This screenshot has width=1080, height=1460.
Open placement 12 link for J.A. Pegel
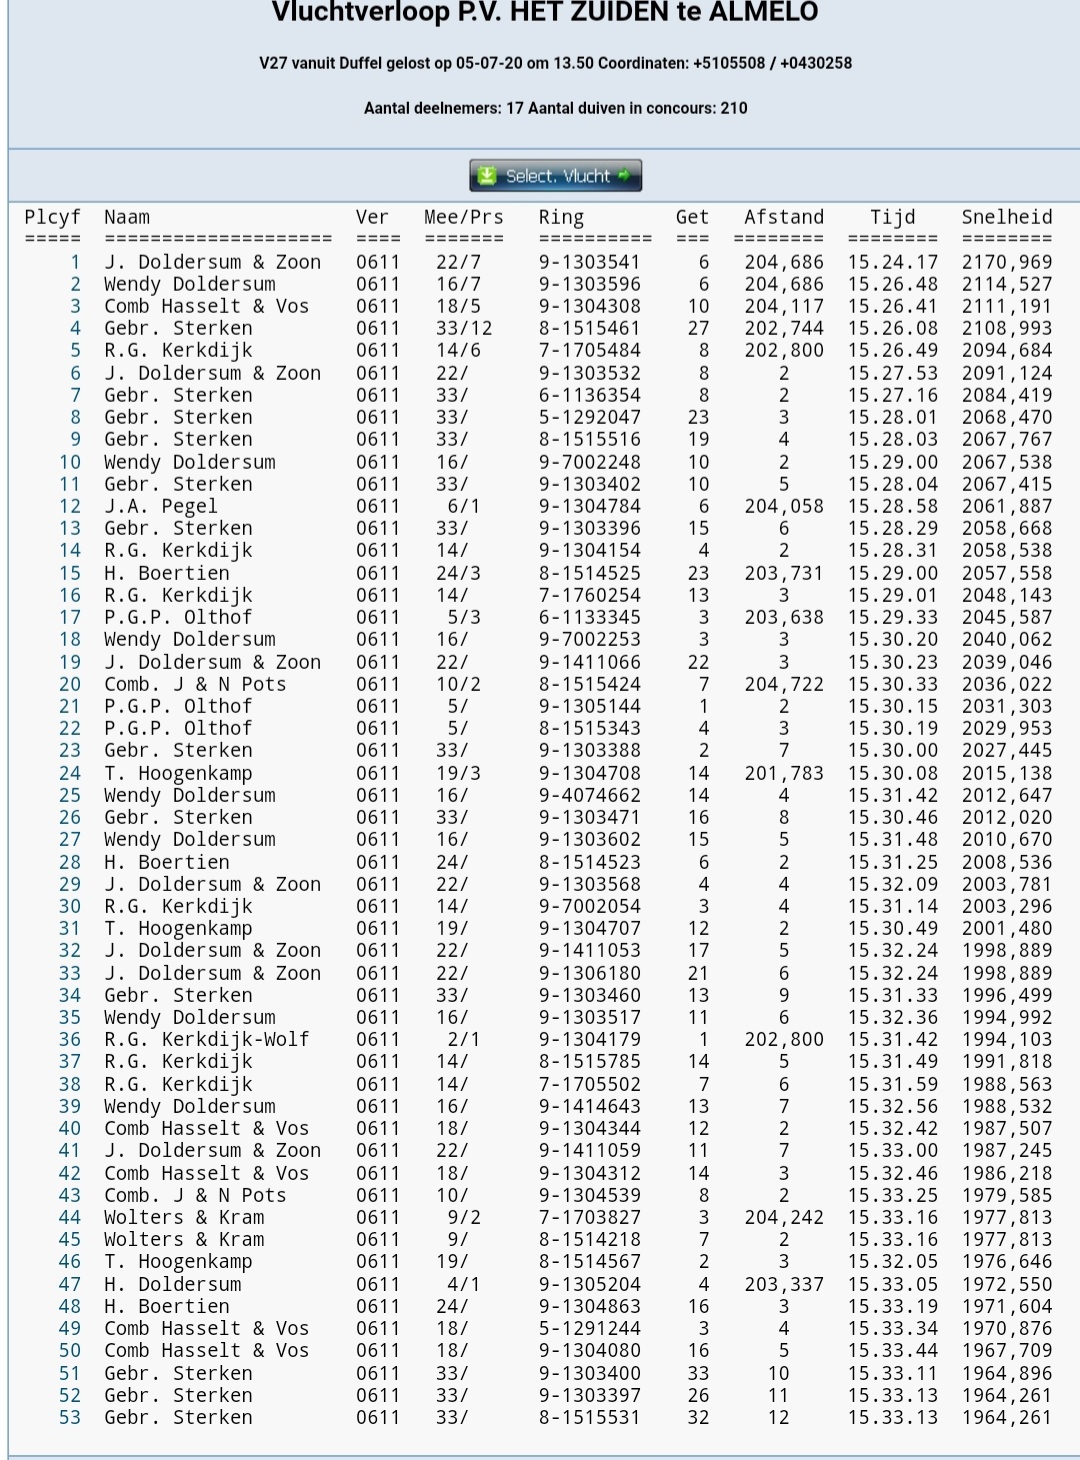point(70,506)
